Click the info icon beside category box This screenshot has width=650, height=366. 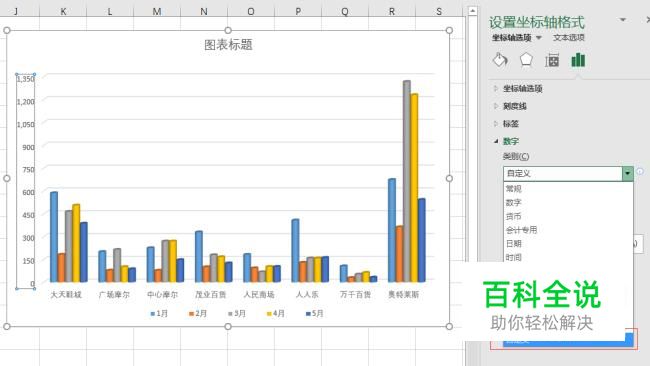click(640, 171)
